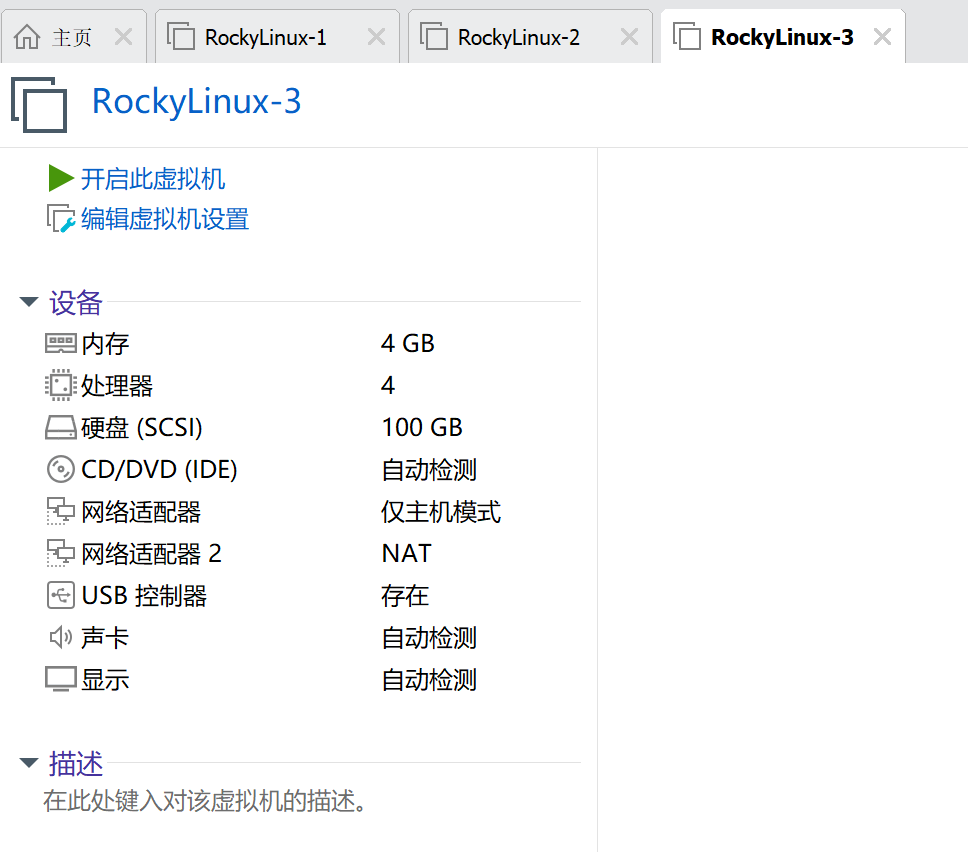Click 开启此虚拟机 link
Image resolution: width=968 pixels, height=852 pixels.
point(152,179)
